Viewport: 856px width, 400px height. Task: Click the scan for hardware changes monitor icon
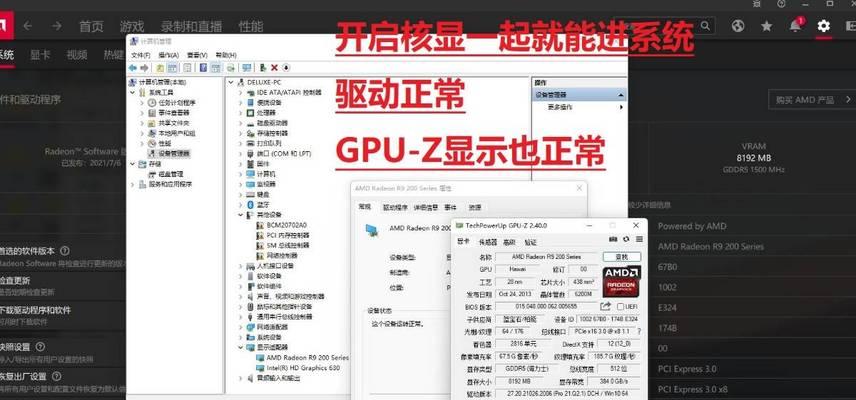(247, 68)
